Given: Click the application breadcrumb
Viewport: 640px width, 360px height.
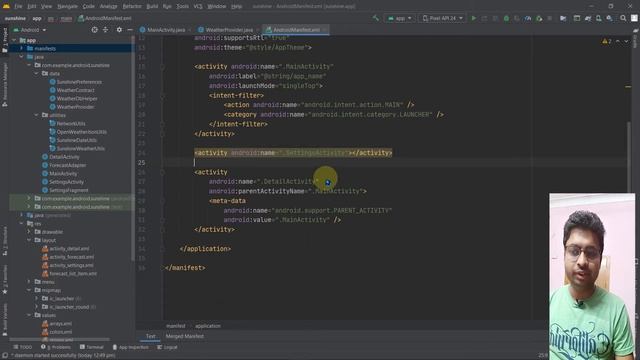Looking at the screenshot, I should [x=208, y=326].
